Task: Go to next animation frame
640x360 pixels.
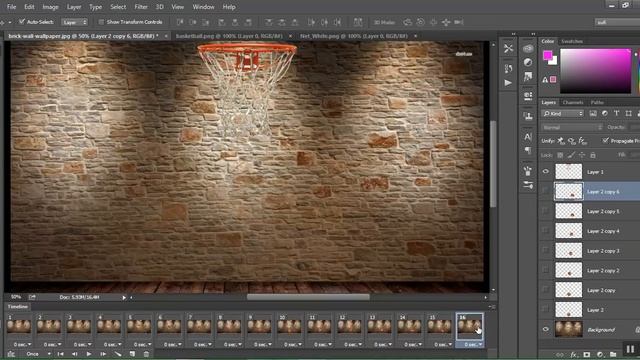Action: [x=103, y=354]
